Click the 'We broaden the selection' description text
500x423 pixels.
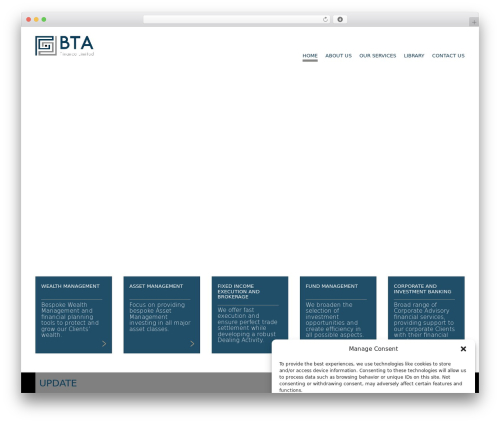(x=334, y=320)
